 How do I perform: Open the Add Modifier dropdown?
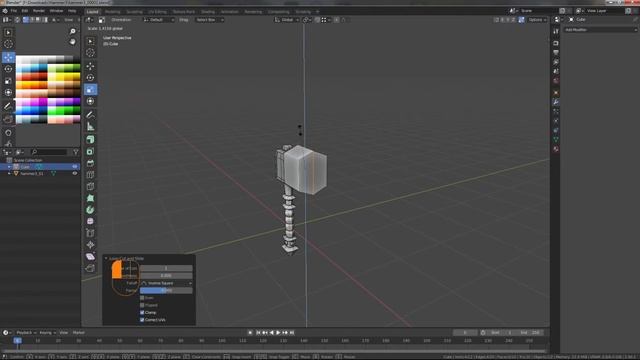point(600,30)
